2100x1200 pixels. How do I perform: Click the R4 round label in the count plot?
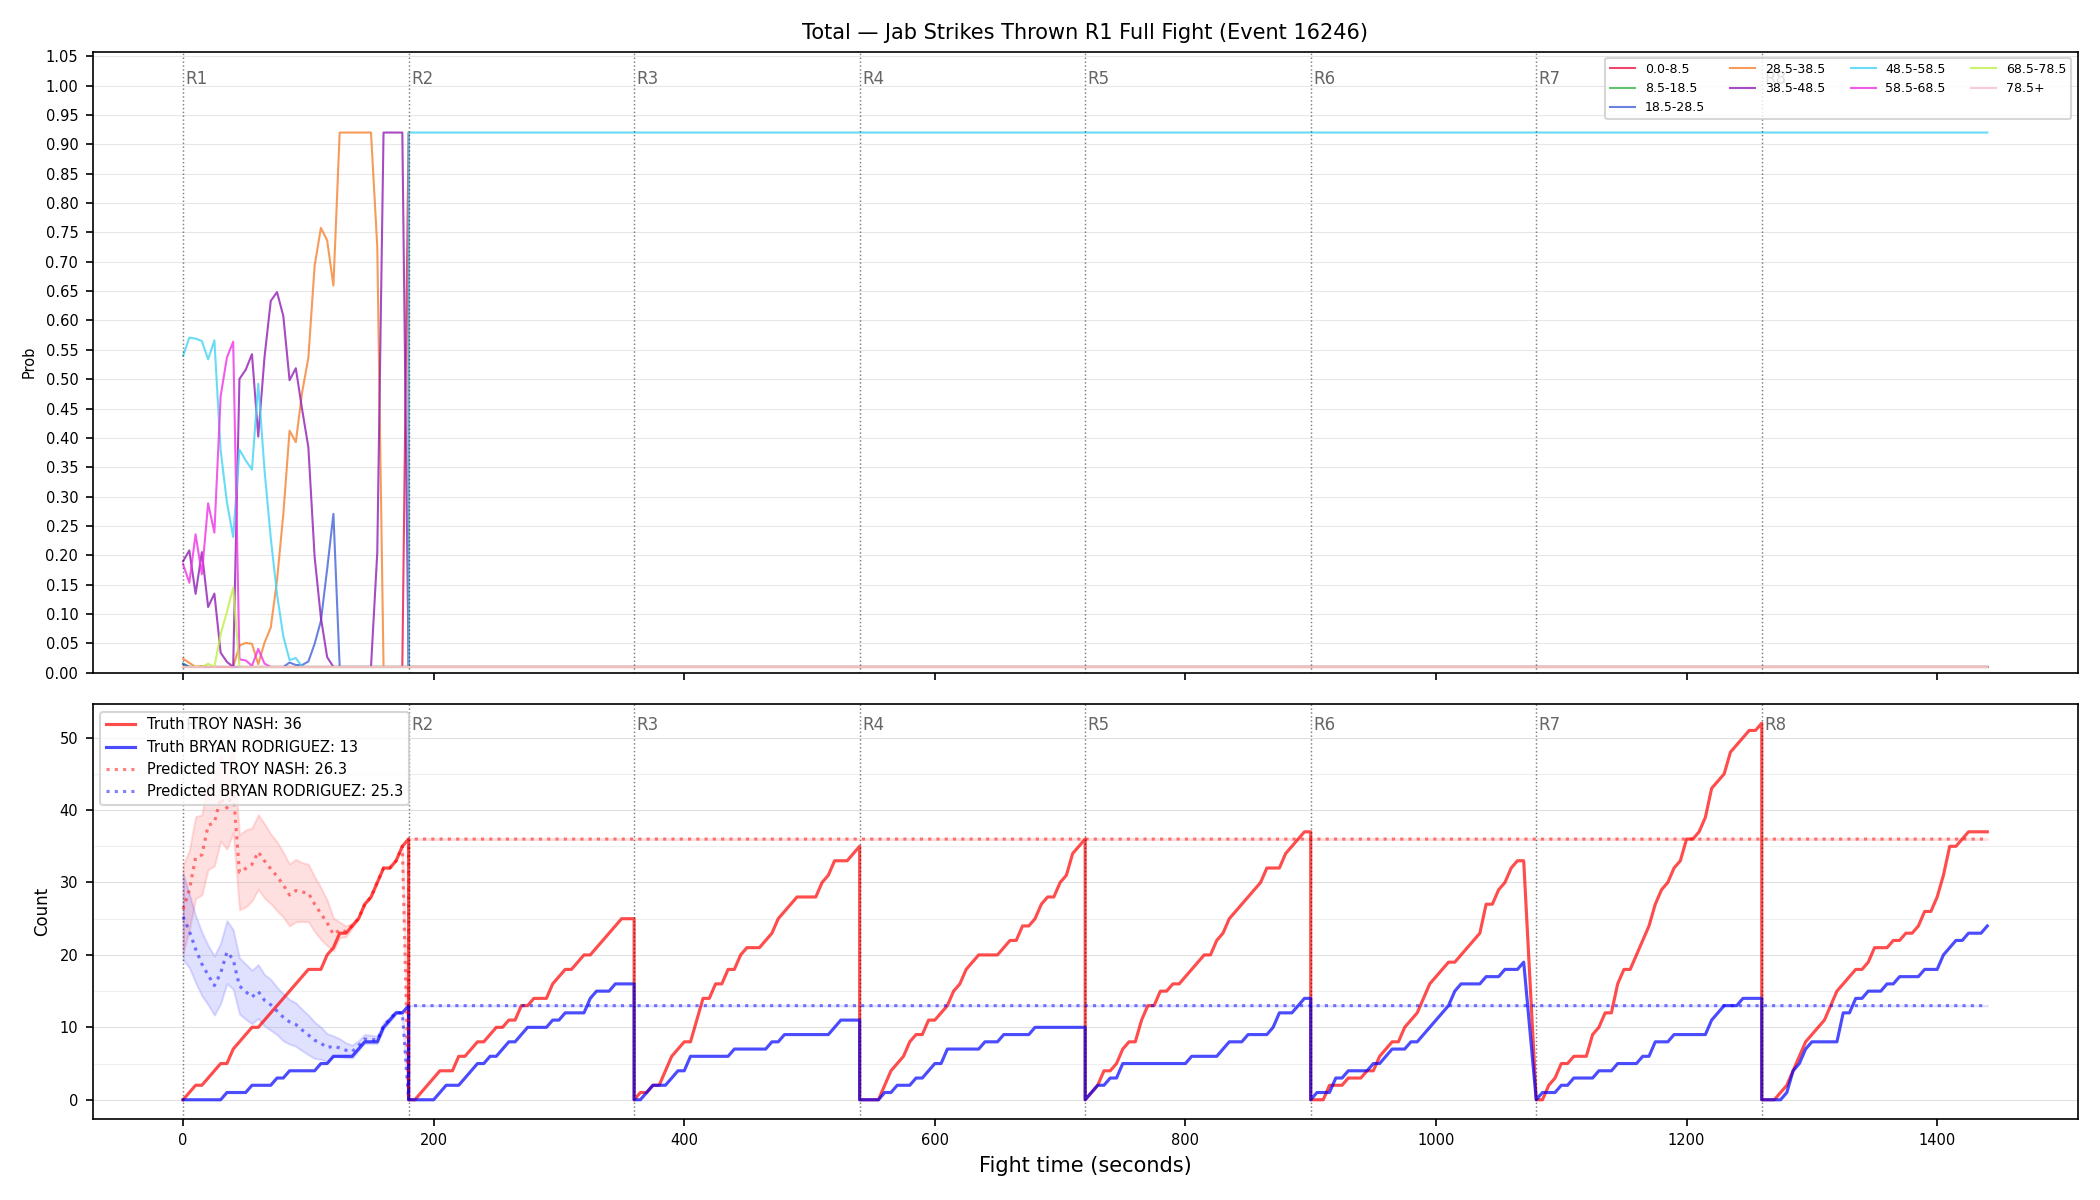point(873,724)
